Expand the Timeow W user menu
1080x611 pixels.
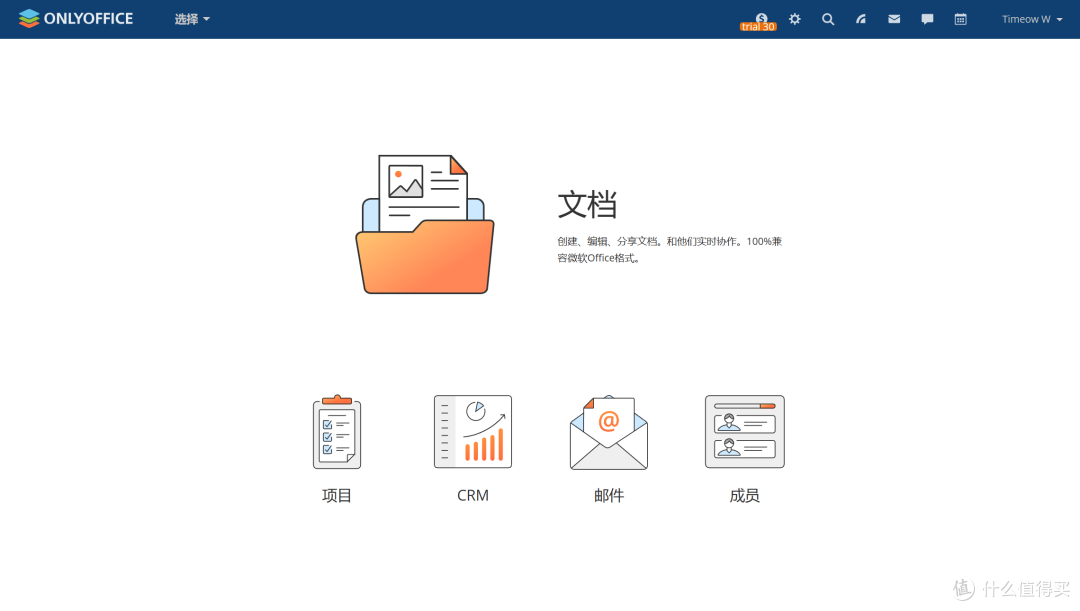pyautogui.click(x=1032, y=19)
